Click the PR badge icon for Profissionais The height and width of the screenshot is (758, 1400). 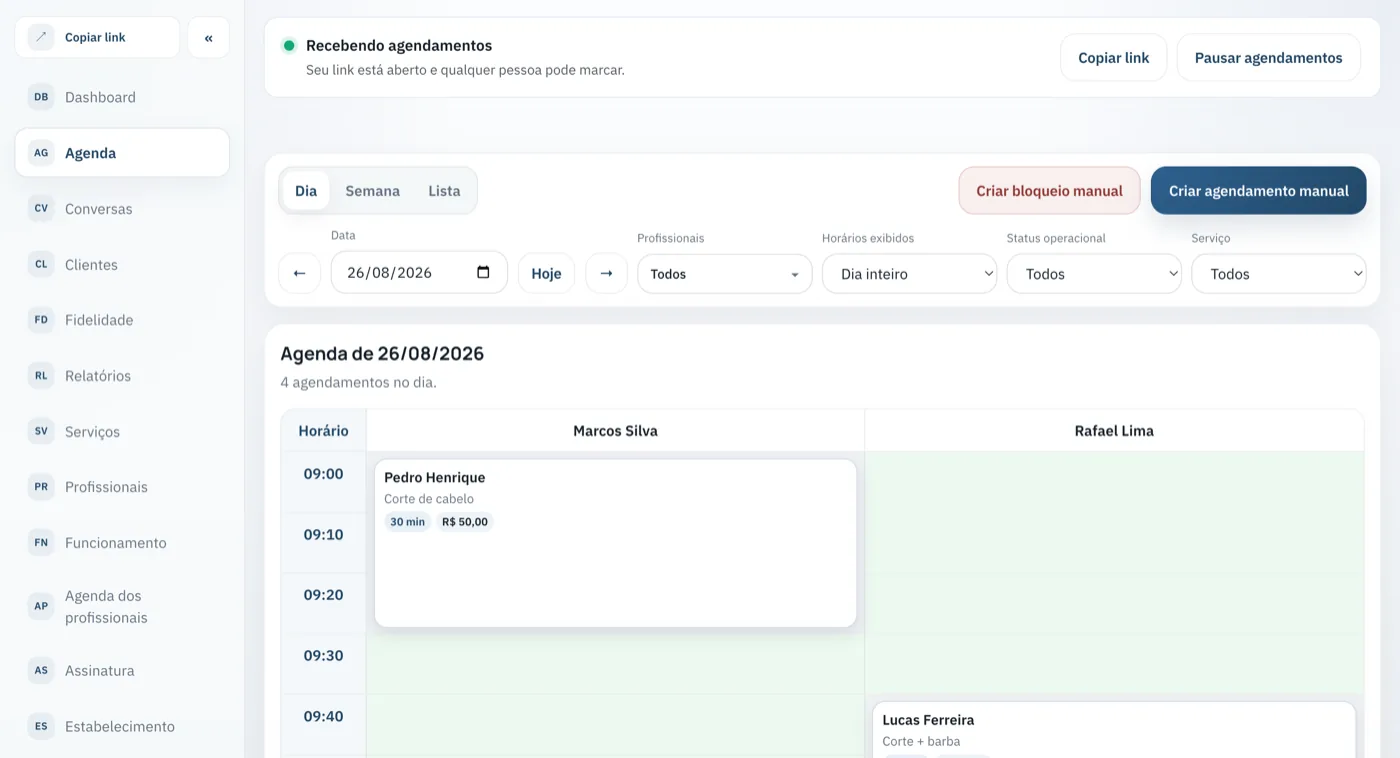pyautogui.click(x=41, y=487)
